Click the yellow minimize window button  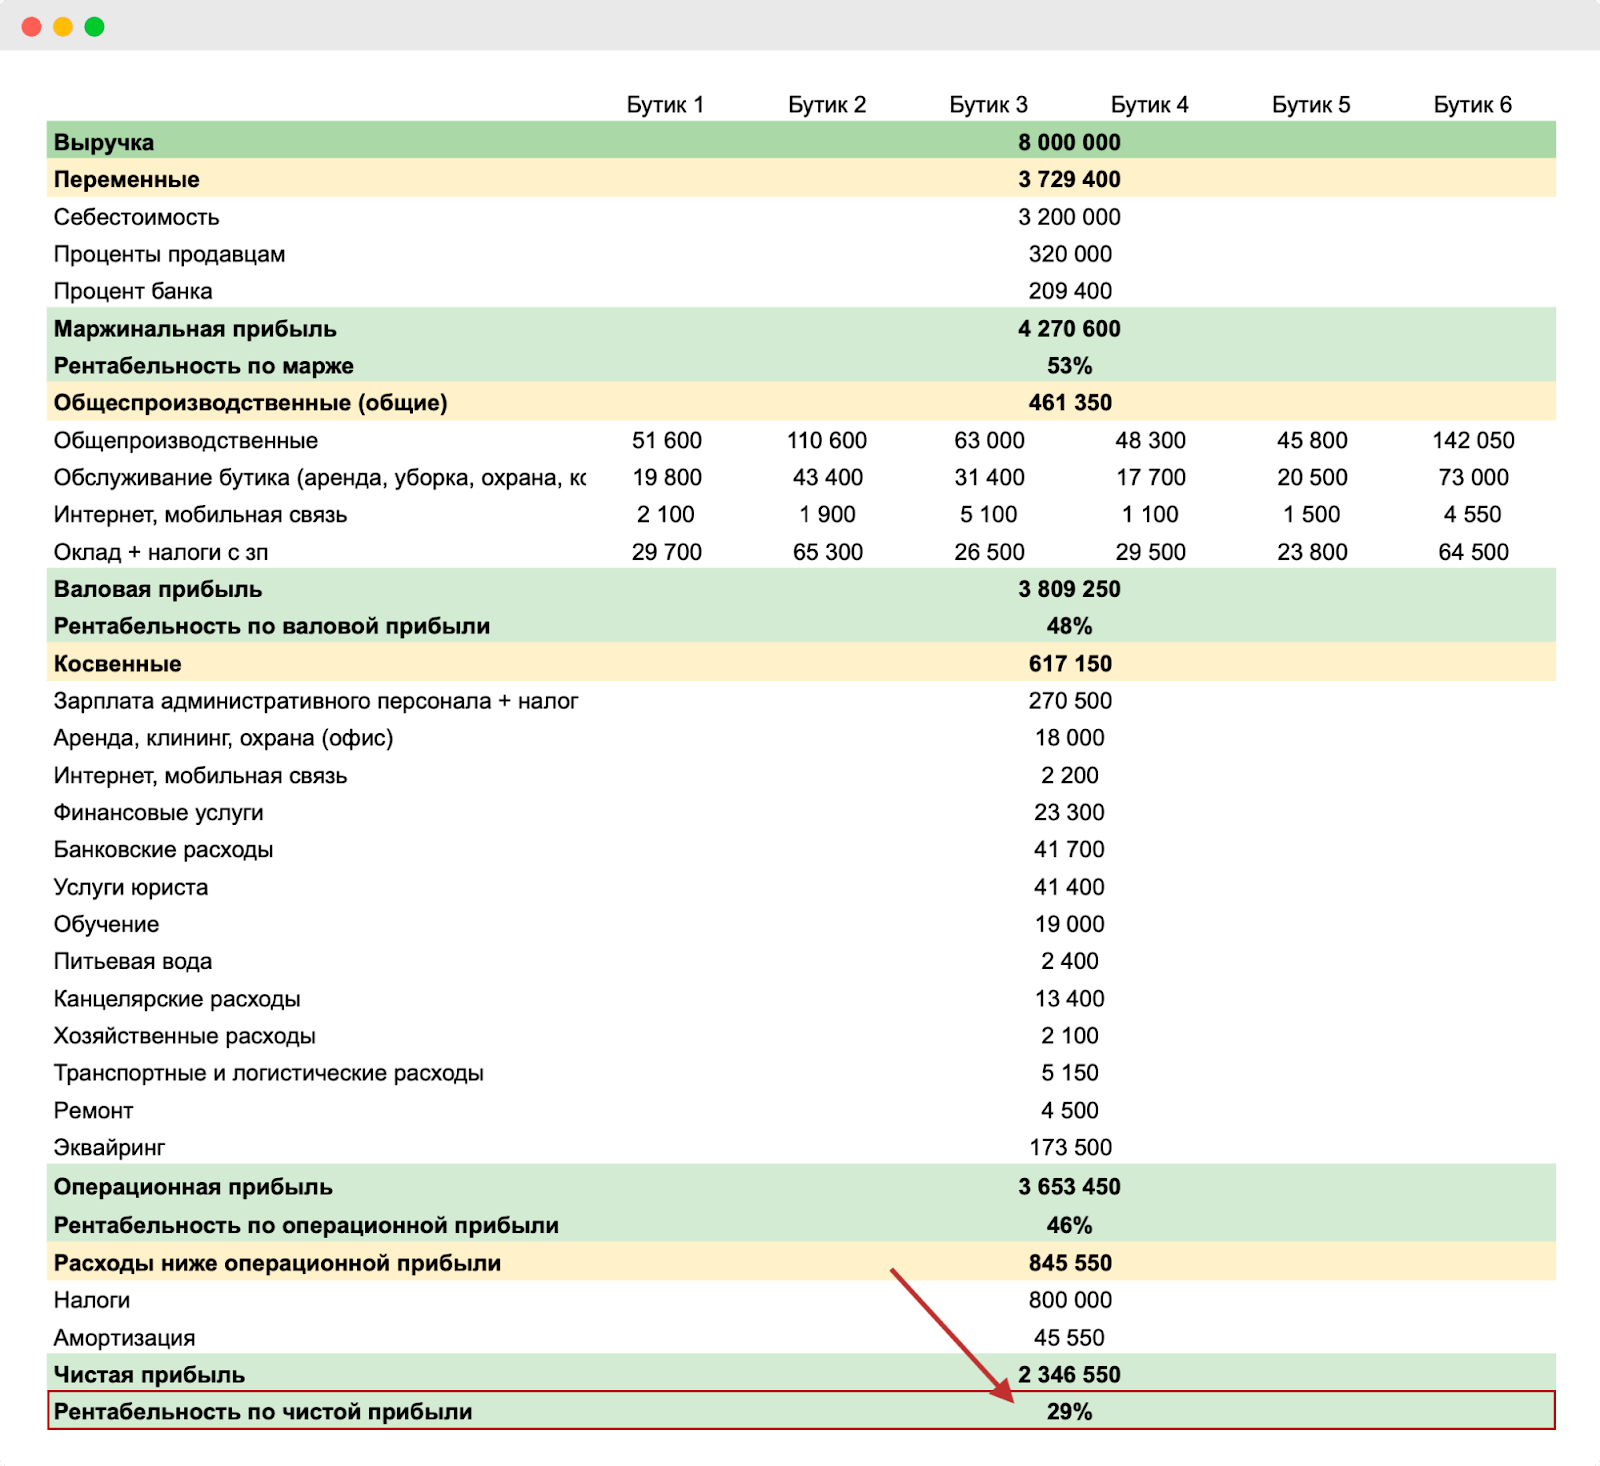pyautogui.click(x=63, y=27)
